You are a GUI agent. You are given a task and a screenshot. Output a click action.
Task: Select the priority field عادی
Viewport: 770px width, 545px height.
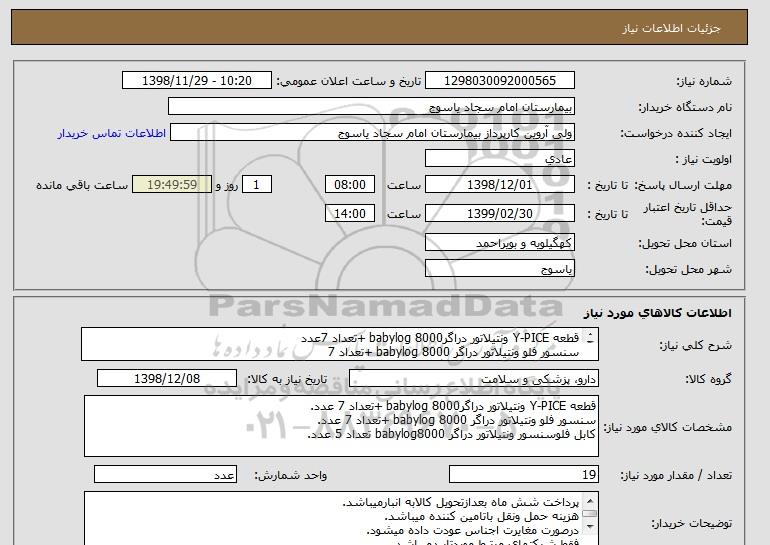(499, 159)
